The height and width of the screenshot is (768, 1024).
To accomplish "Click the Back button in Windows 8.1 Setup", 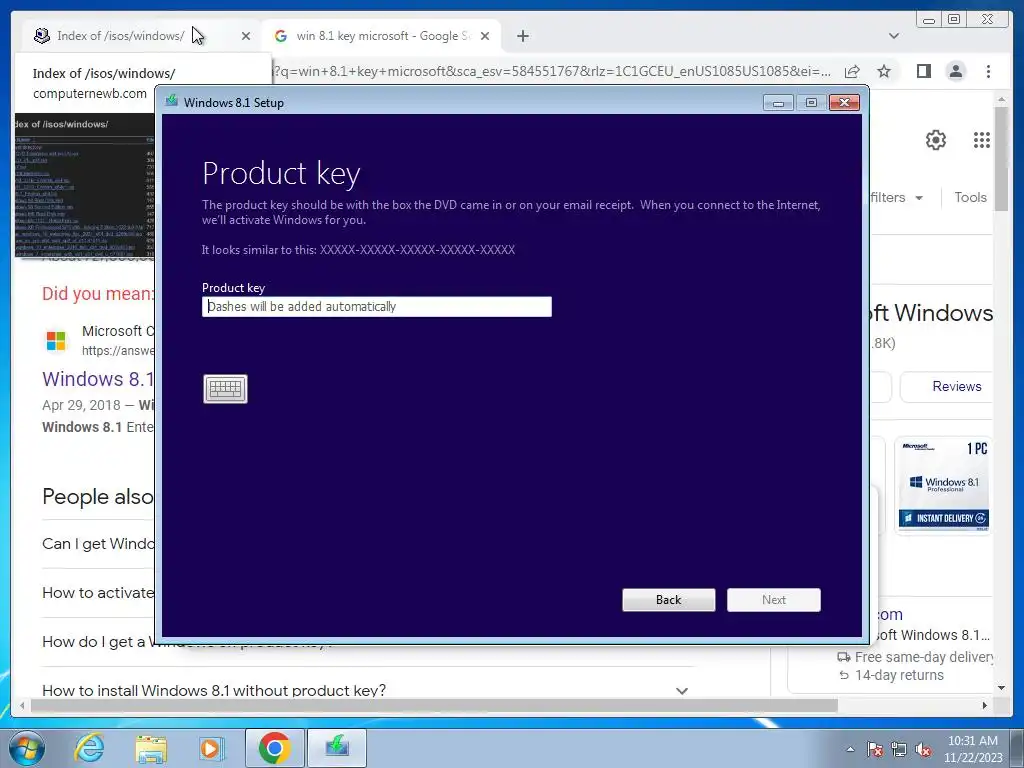I will [669, 600].
